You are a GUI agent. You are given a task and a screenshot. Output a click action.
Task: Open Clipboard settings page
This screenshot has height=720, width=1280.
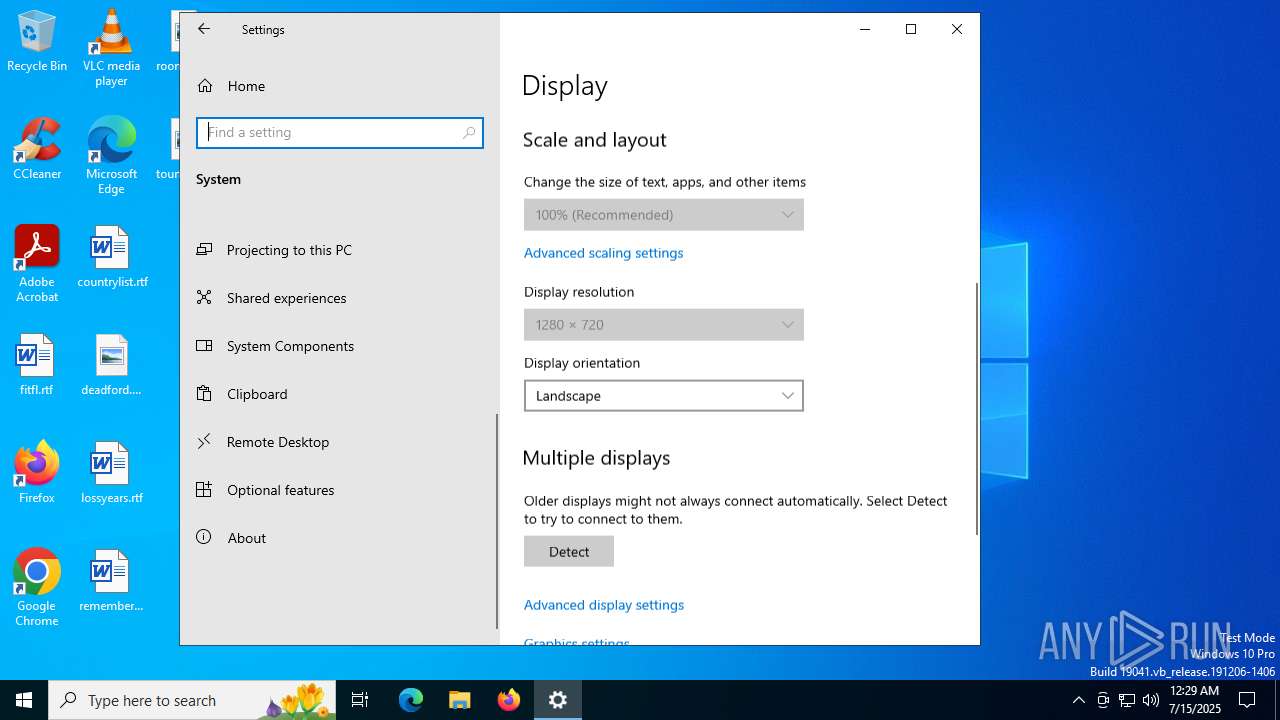[340, 394]
